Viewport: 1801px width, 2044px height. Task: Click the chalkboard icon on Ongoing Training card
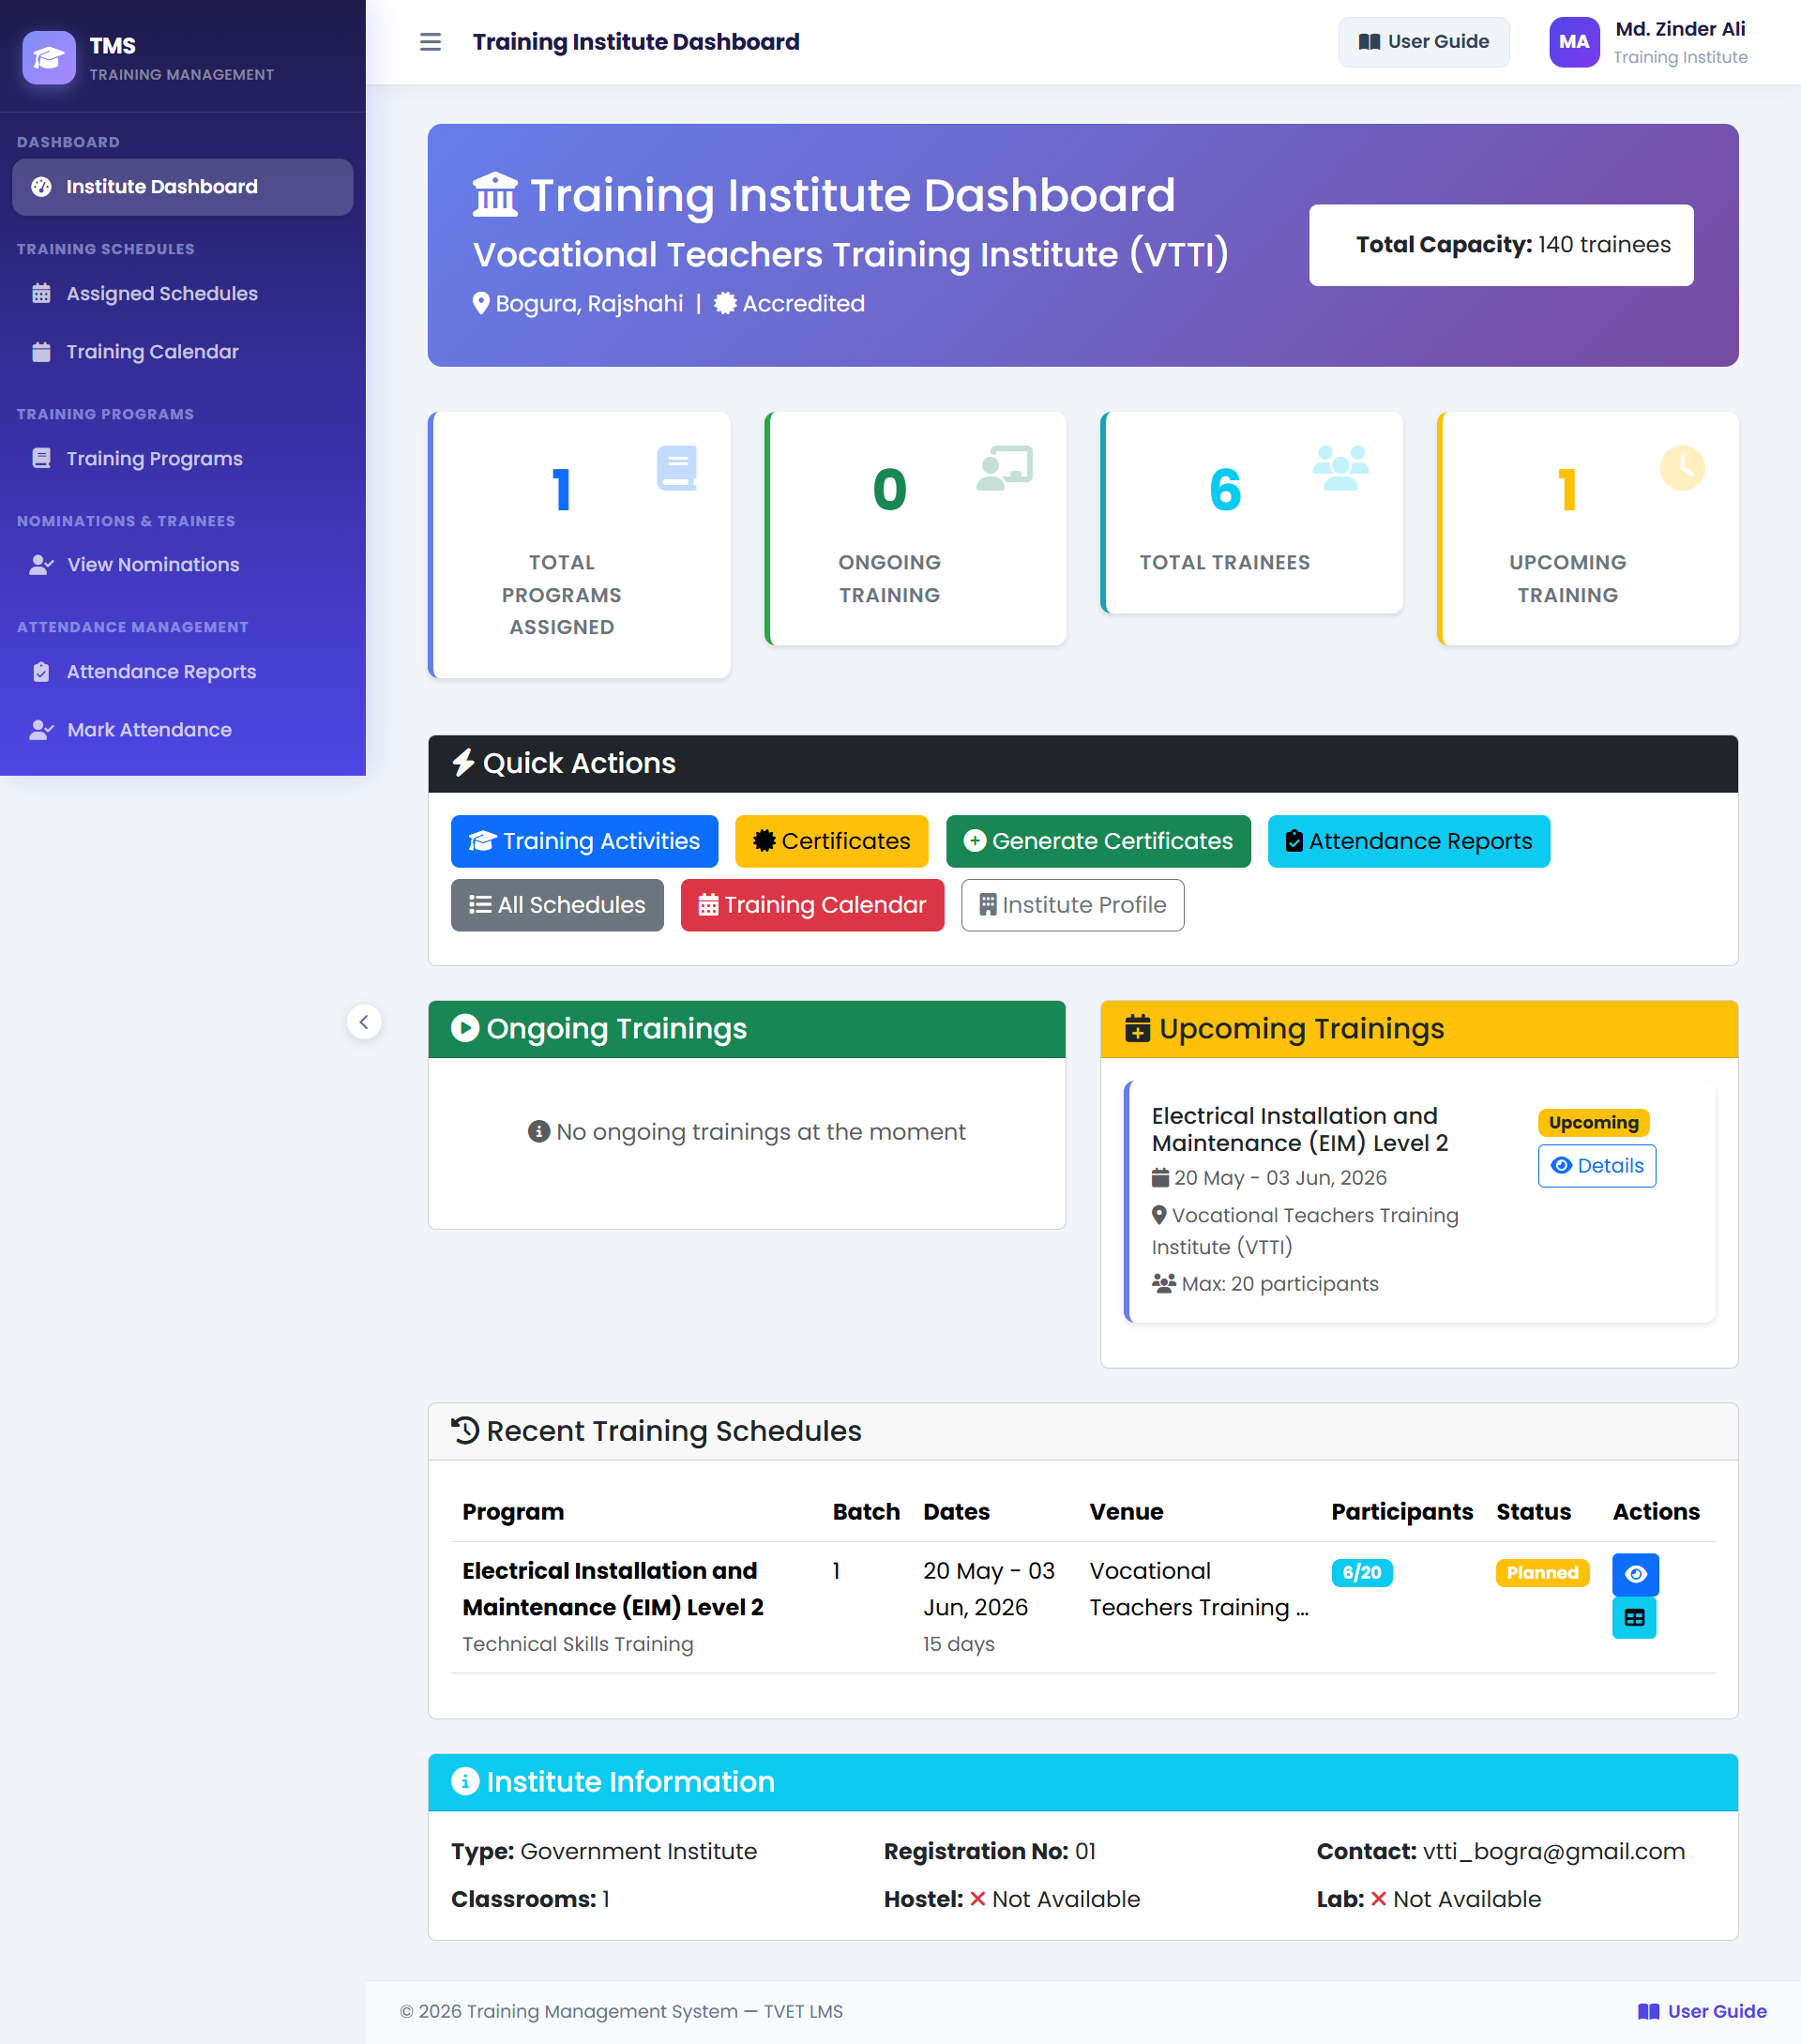(x=1004, y=468)
